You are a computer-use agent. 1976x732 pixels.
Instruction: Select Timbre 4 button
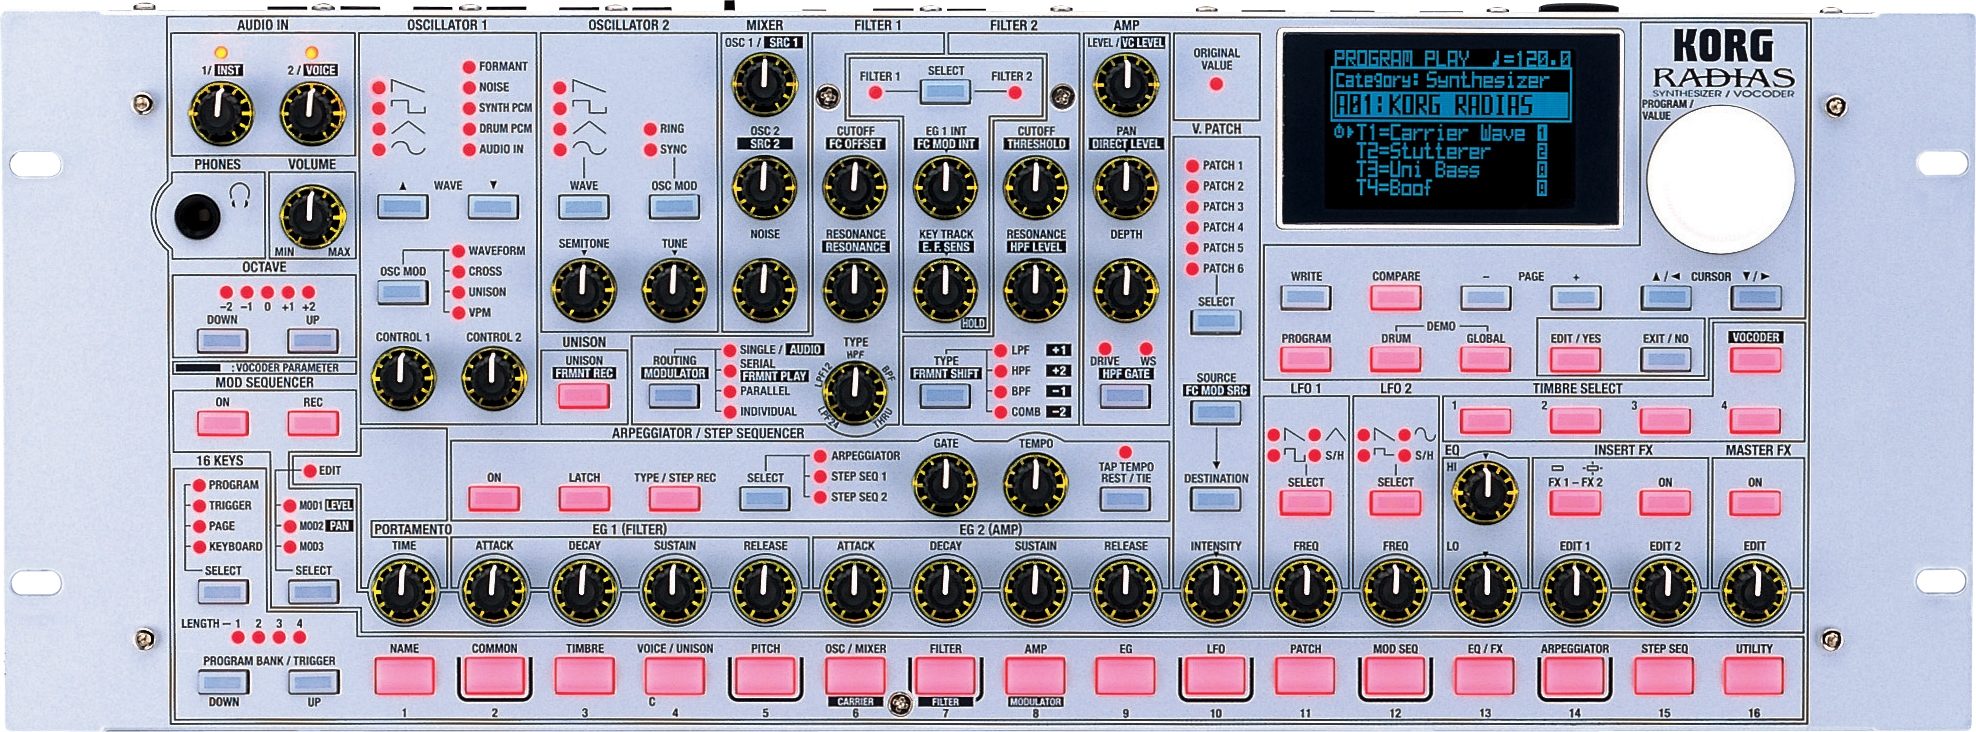coord(1756,420)
